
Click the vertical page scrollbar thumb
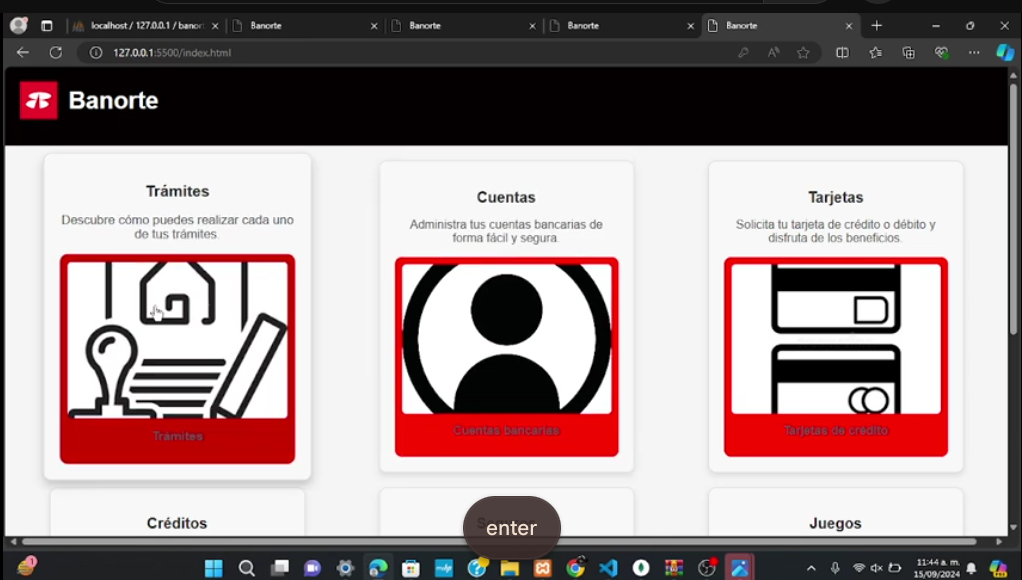click(x=1014, y=209)
